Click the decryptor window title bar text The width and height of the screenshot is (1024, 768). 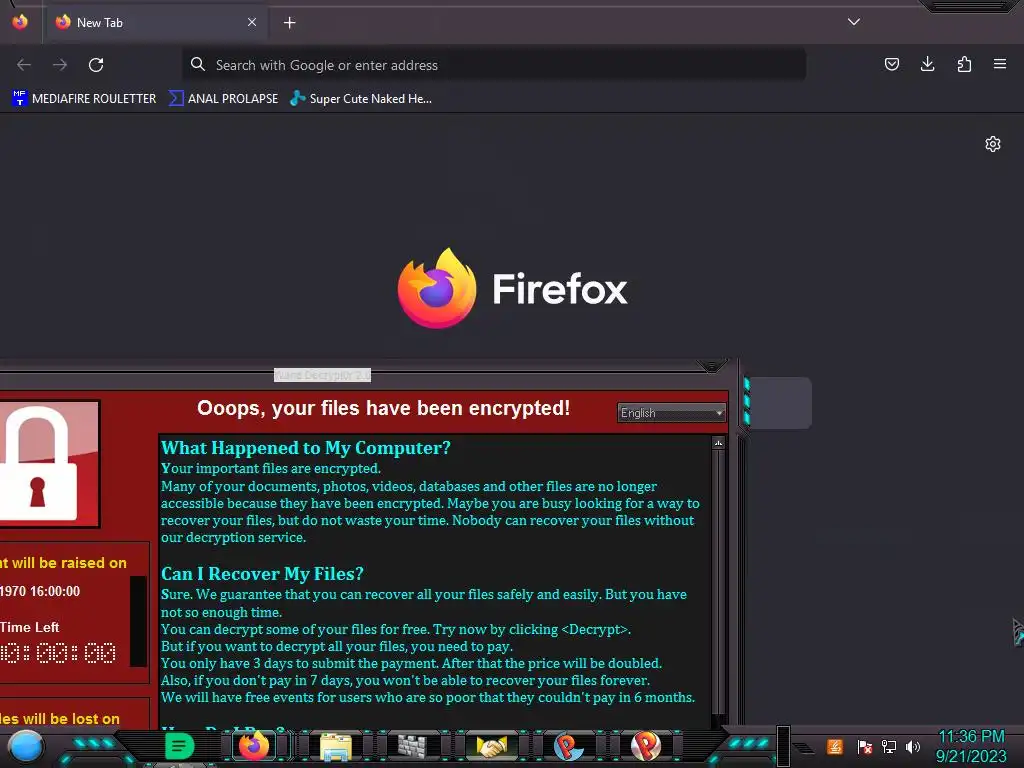click(323, 375)
